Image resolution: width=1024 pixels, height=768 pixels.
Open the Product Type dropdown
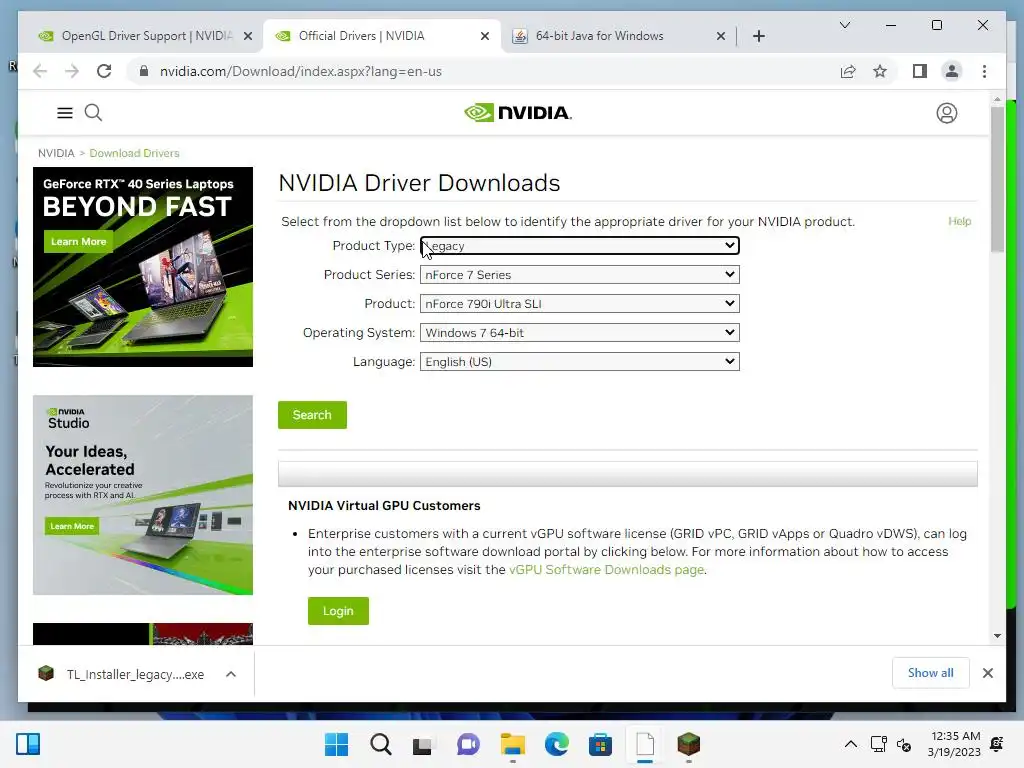click(x=579, y=246)
